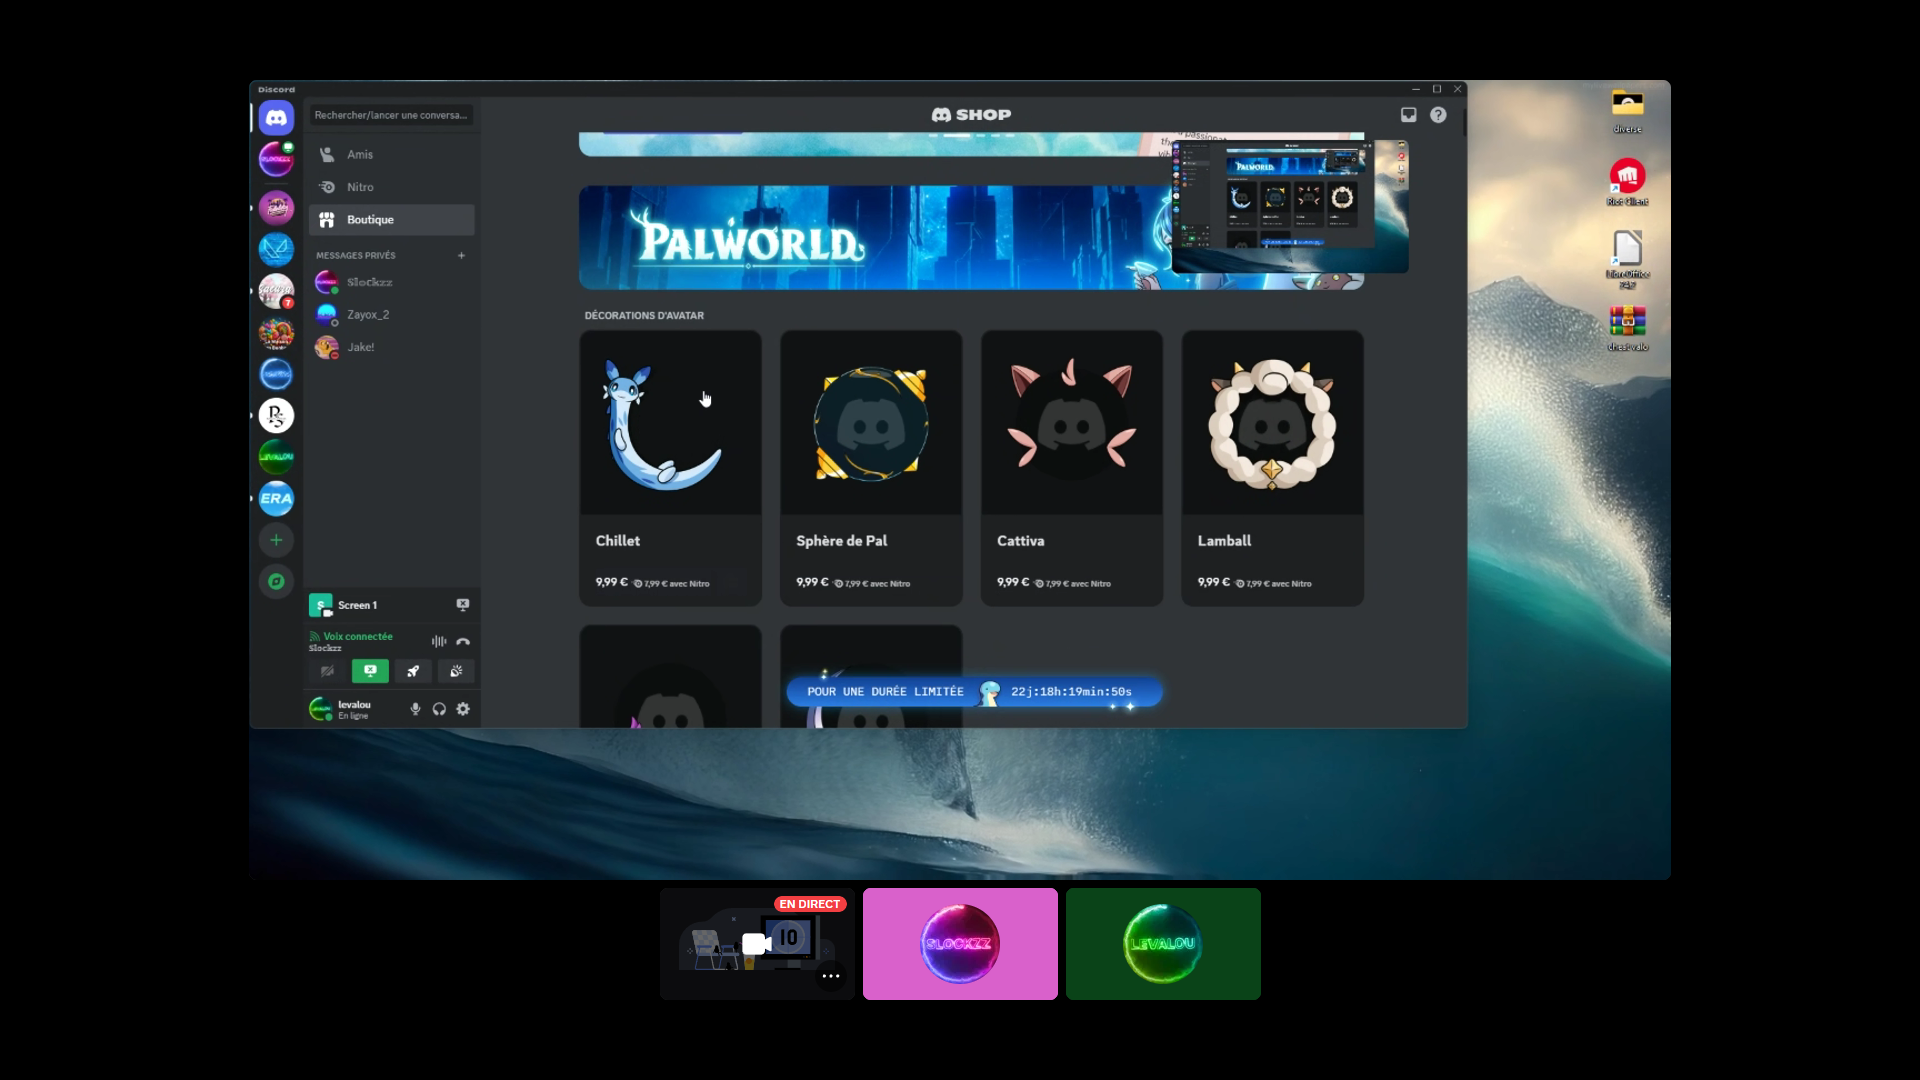Click the stream picture-in-picture preview

1290,206
